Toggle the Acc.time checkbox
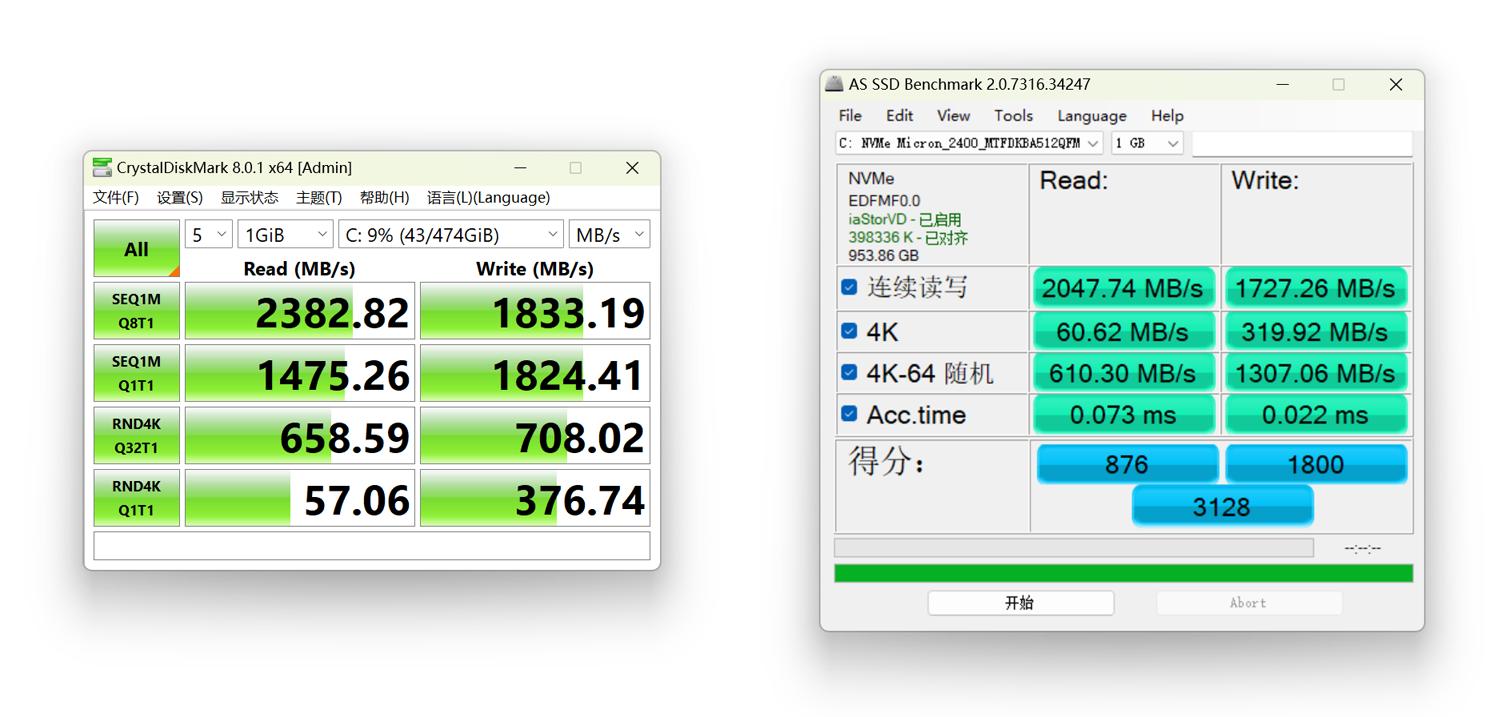Image resolution: width=1500 pixels, height=717 pixels. coord(849,414)
